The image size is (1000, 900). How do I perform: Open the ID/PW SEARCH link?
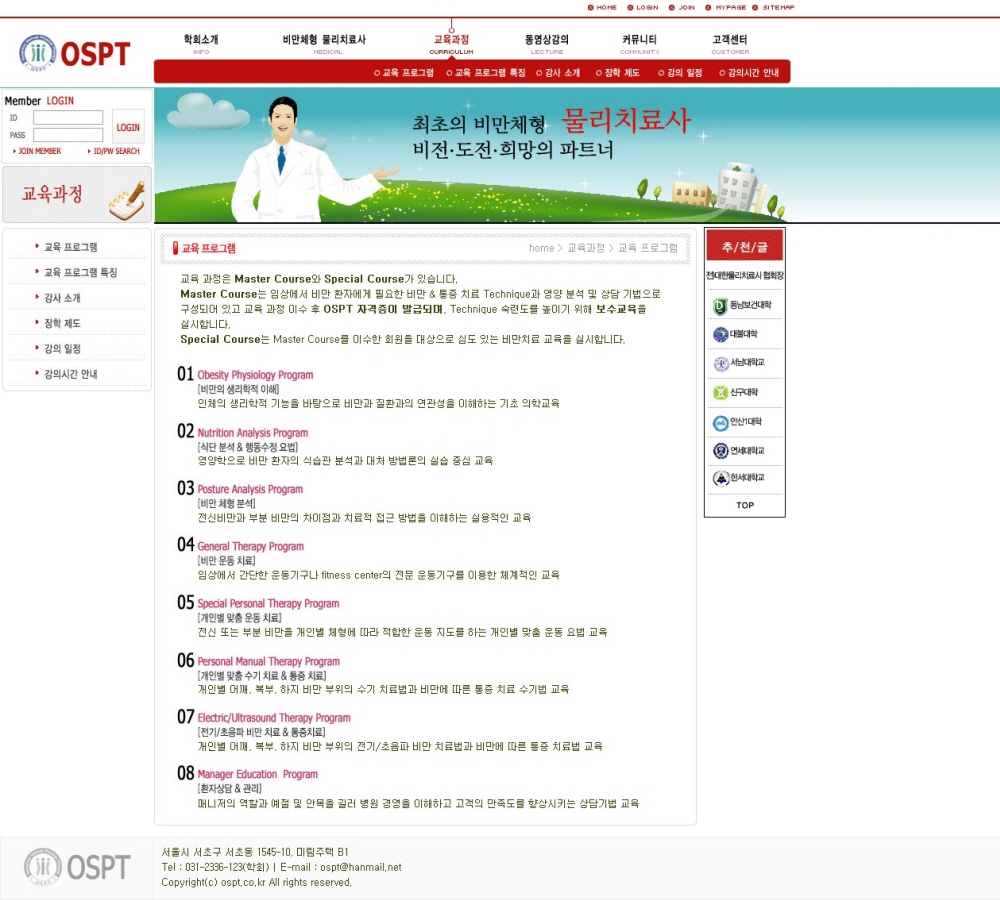pos(114,151)
